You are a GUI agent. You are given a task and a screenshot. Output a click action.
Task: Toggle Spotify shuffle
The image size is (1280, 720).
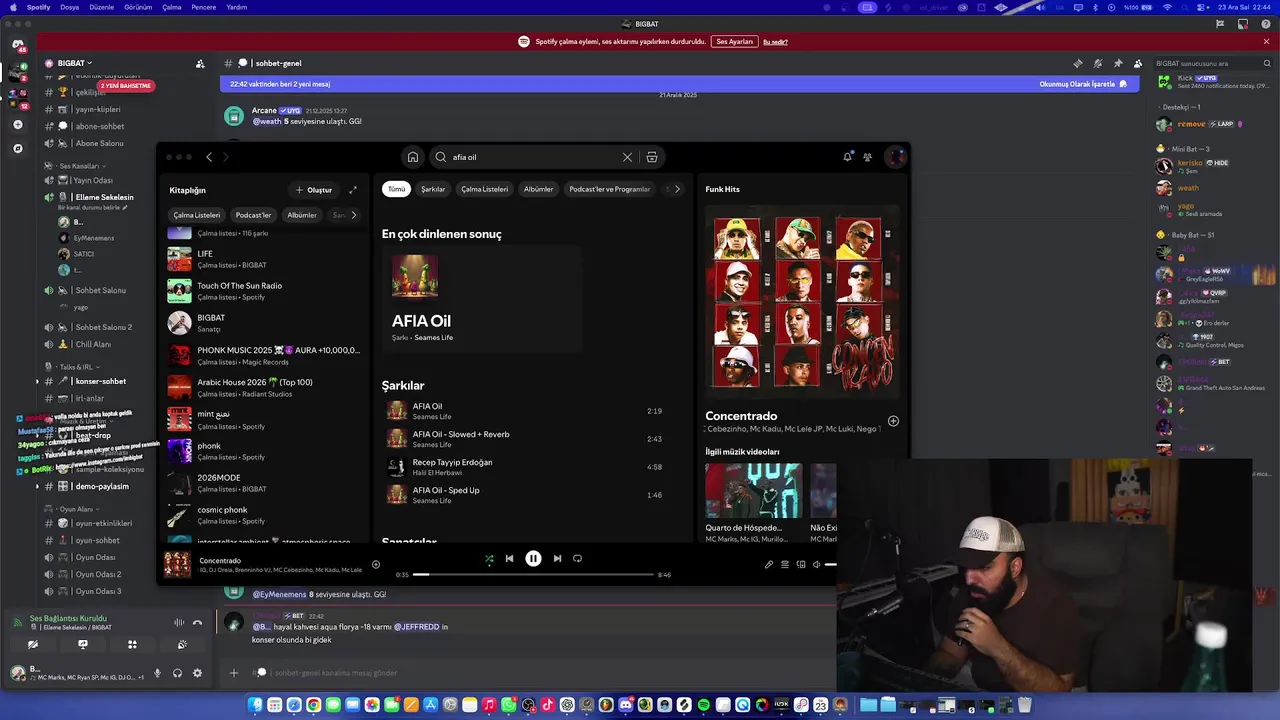pos(489,559)
